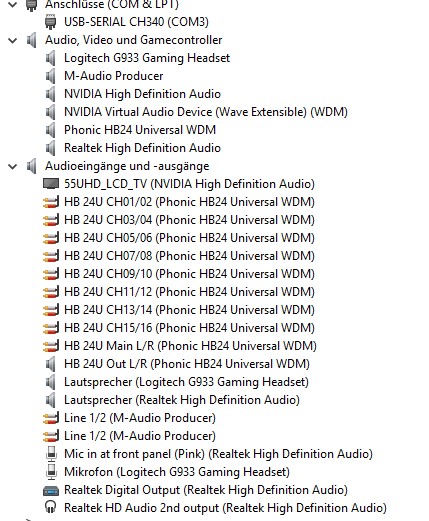Click the RCA cable icon for HB 24U CH01/02

[x=51, y=202]
